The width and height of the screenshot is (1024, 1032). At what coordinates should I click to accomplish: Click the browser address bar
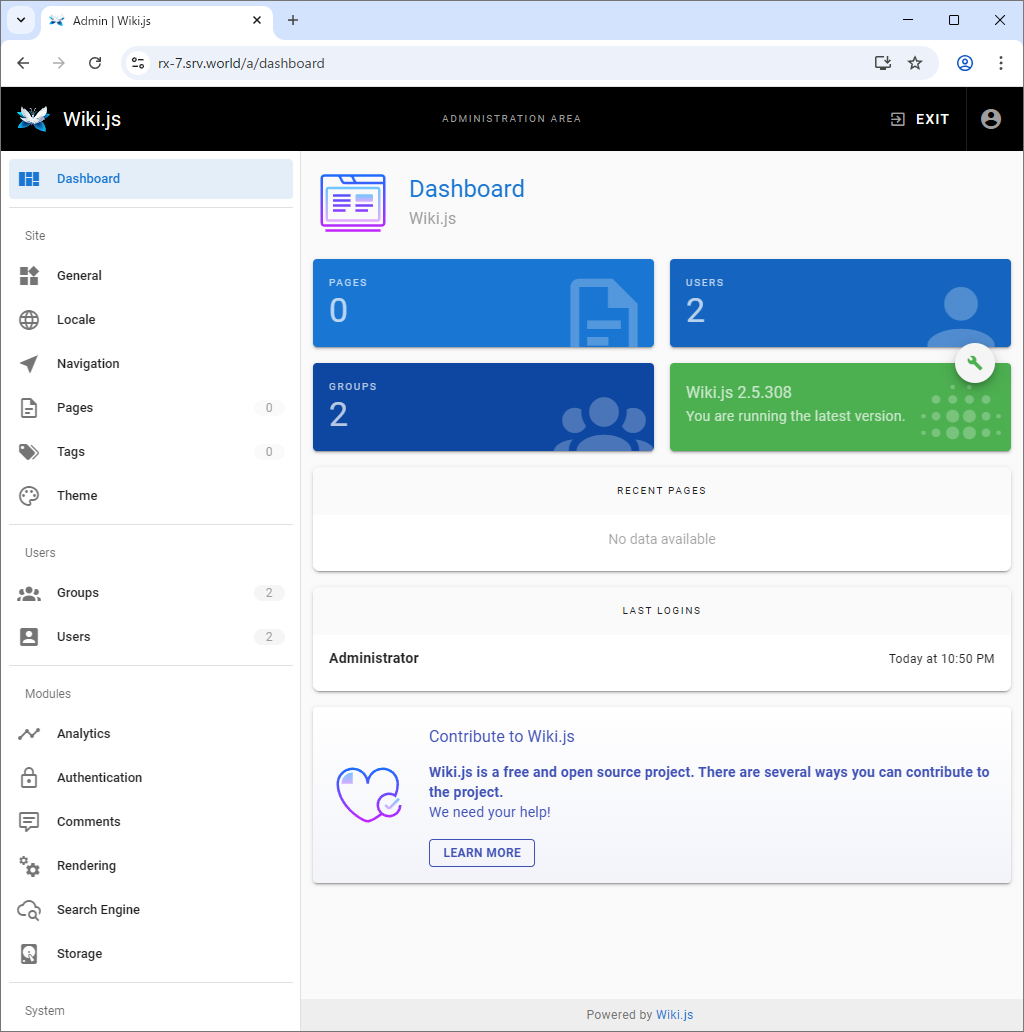[500, 63]
